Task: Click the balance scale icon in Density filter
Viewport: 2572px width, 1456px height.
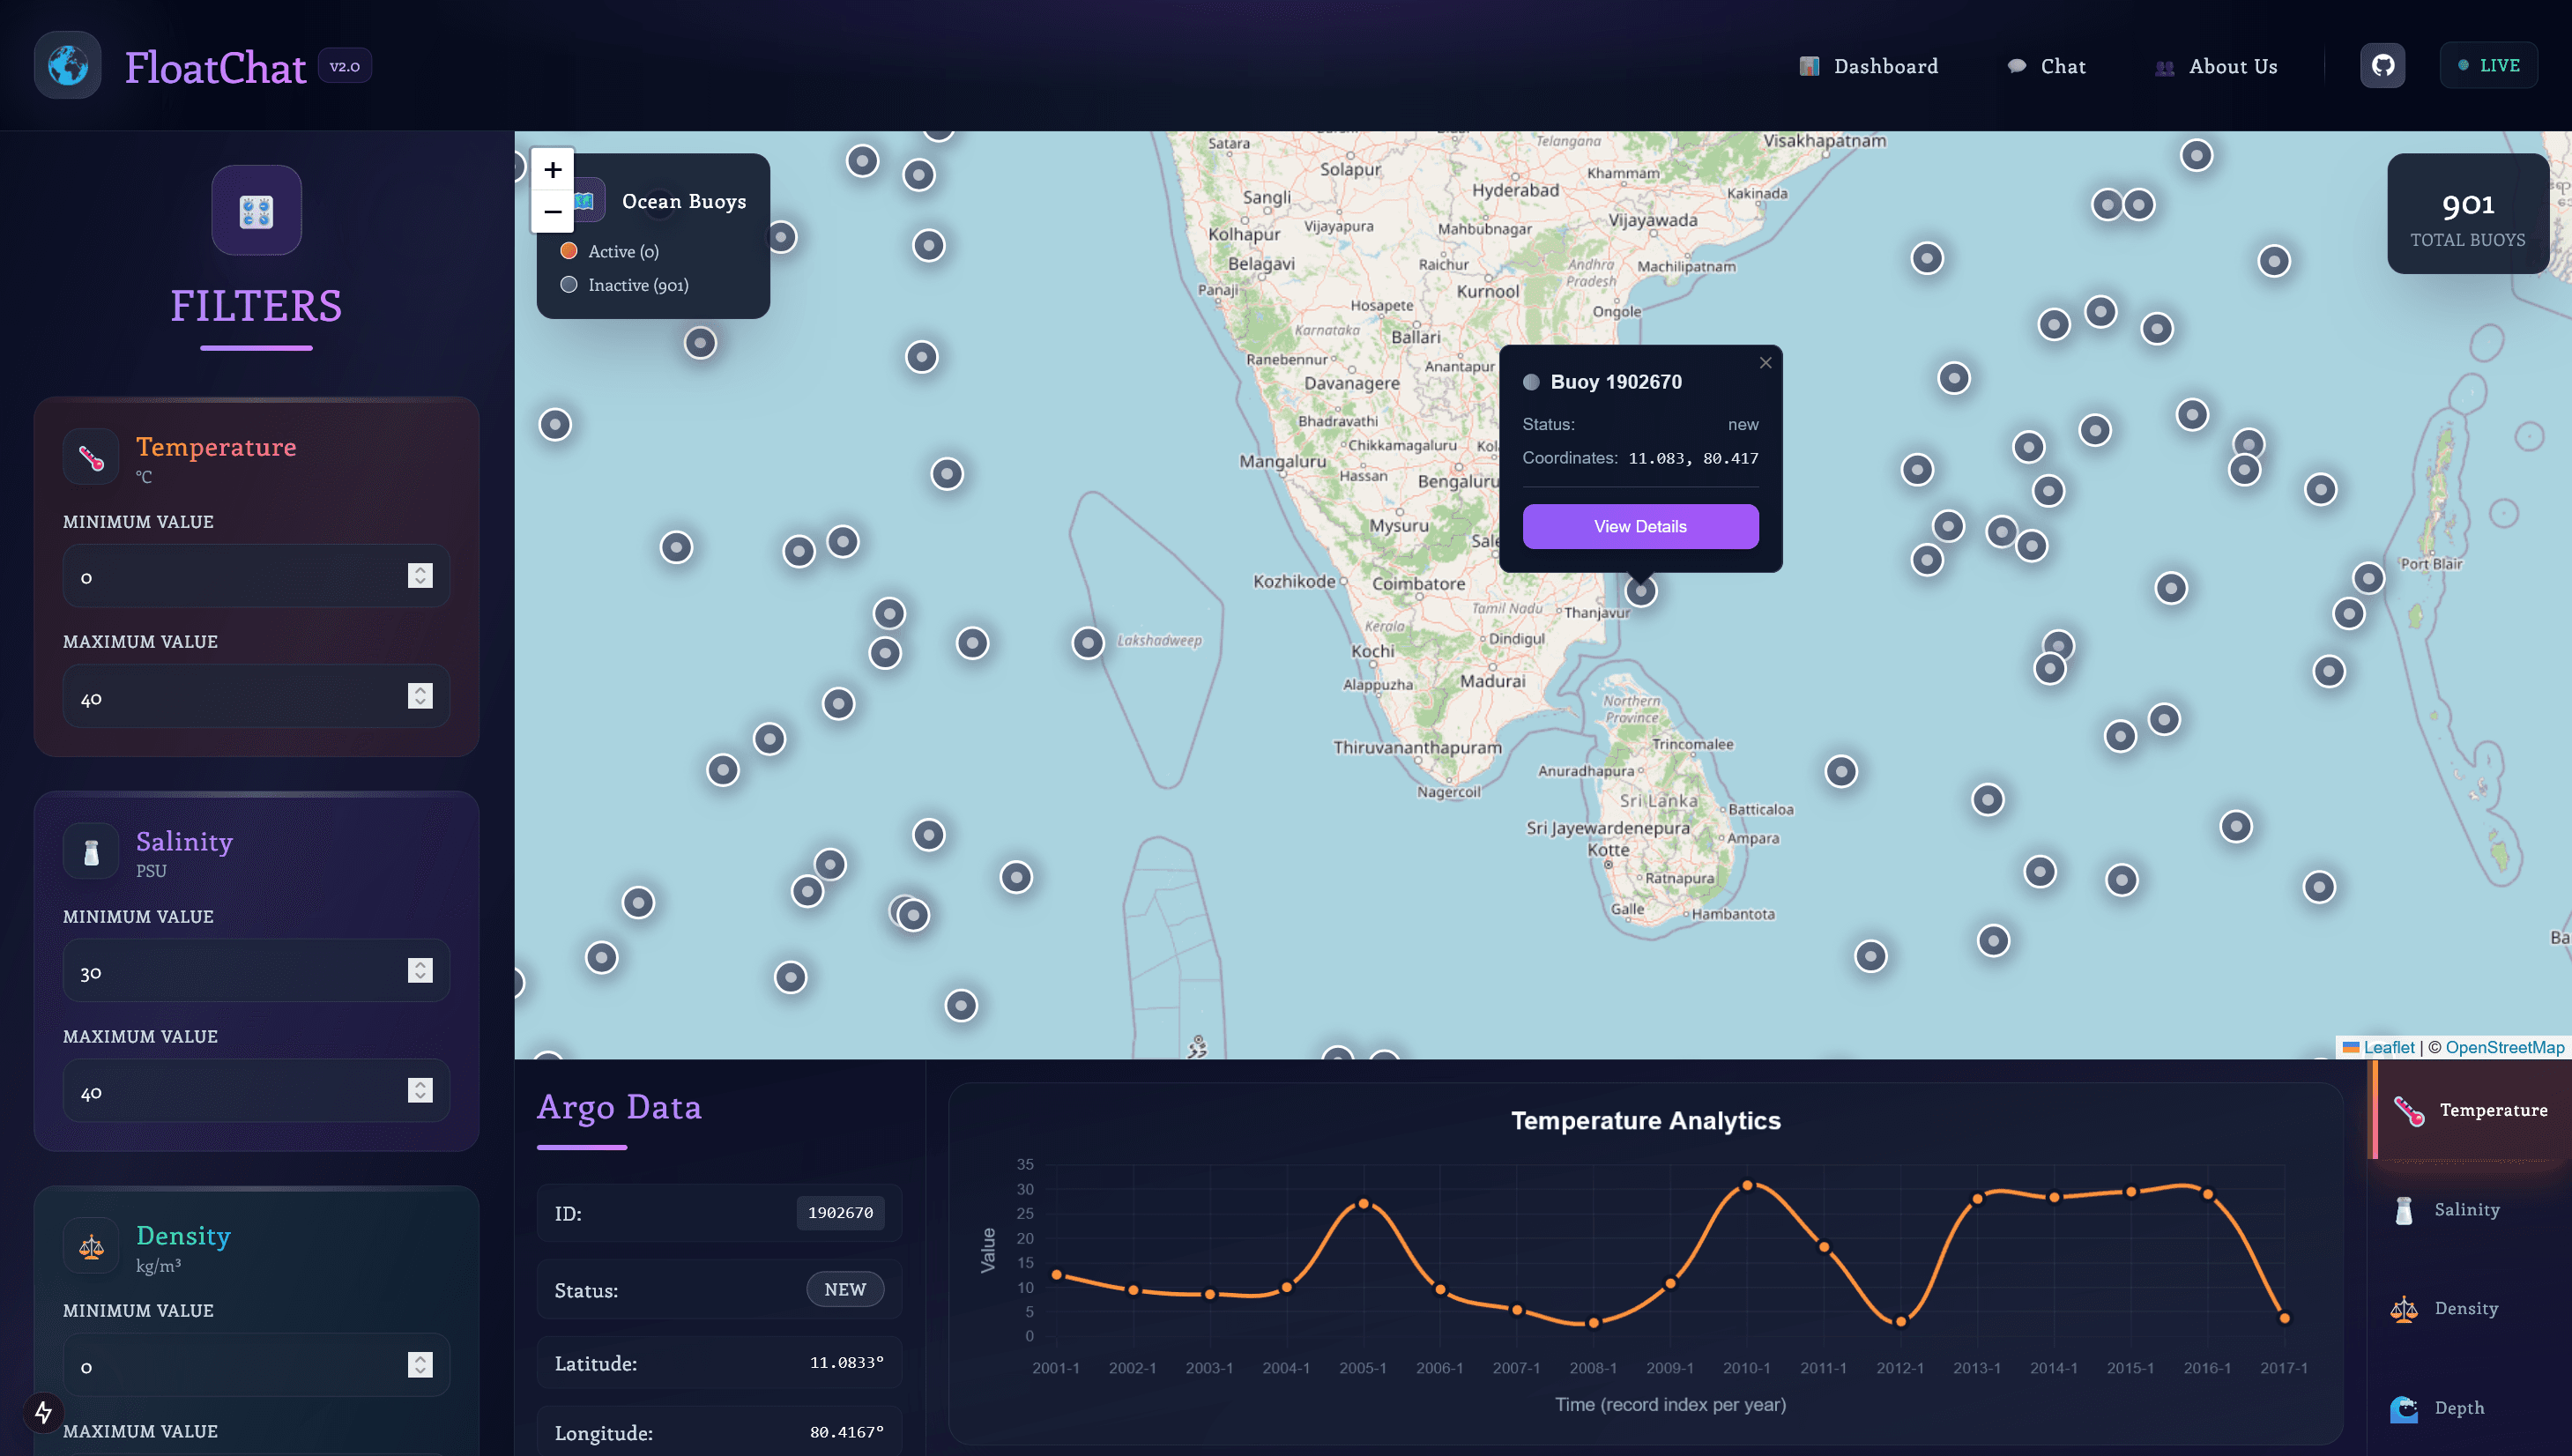Action: pyautogui.click(x=91, y=1247)
